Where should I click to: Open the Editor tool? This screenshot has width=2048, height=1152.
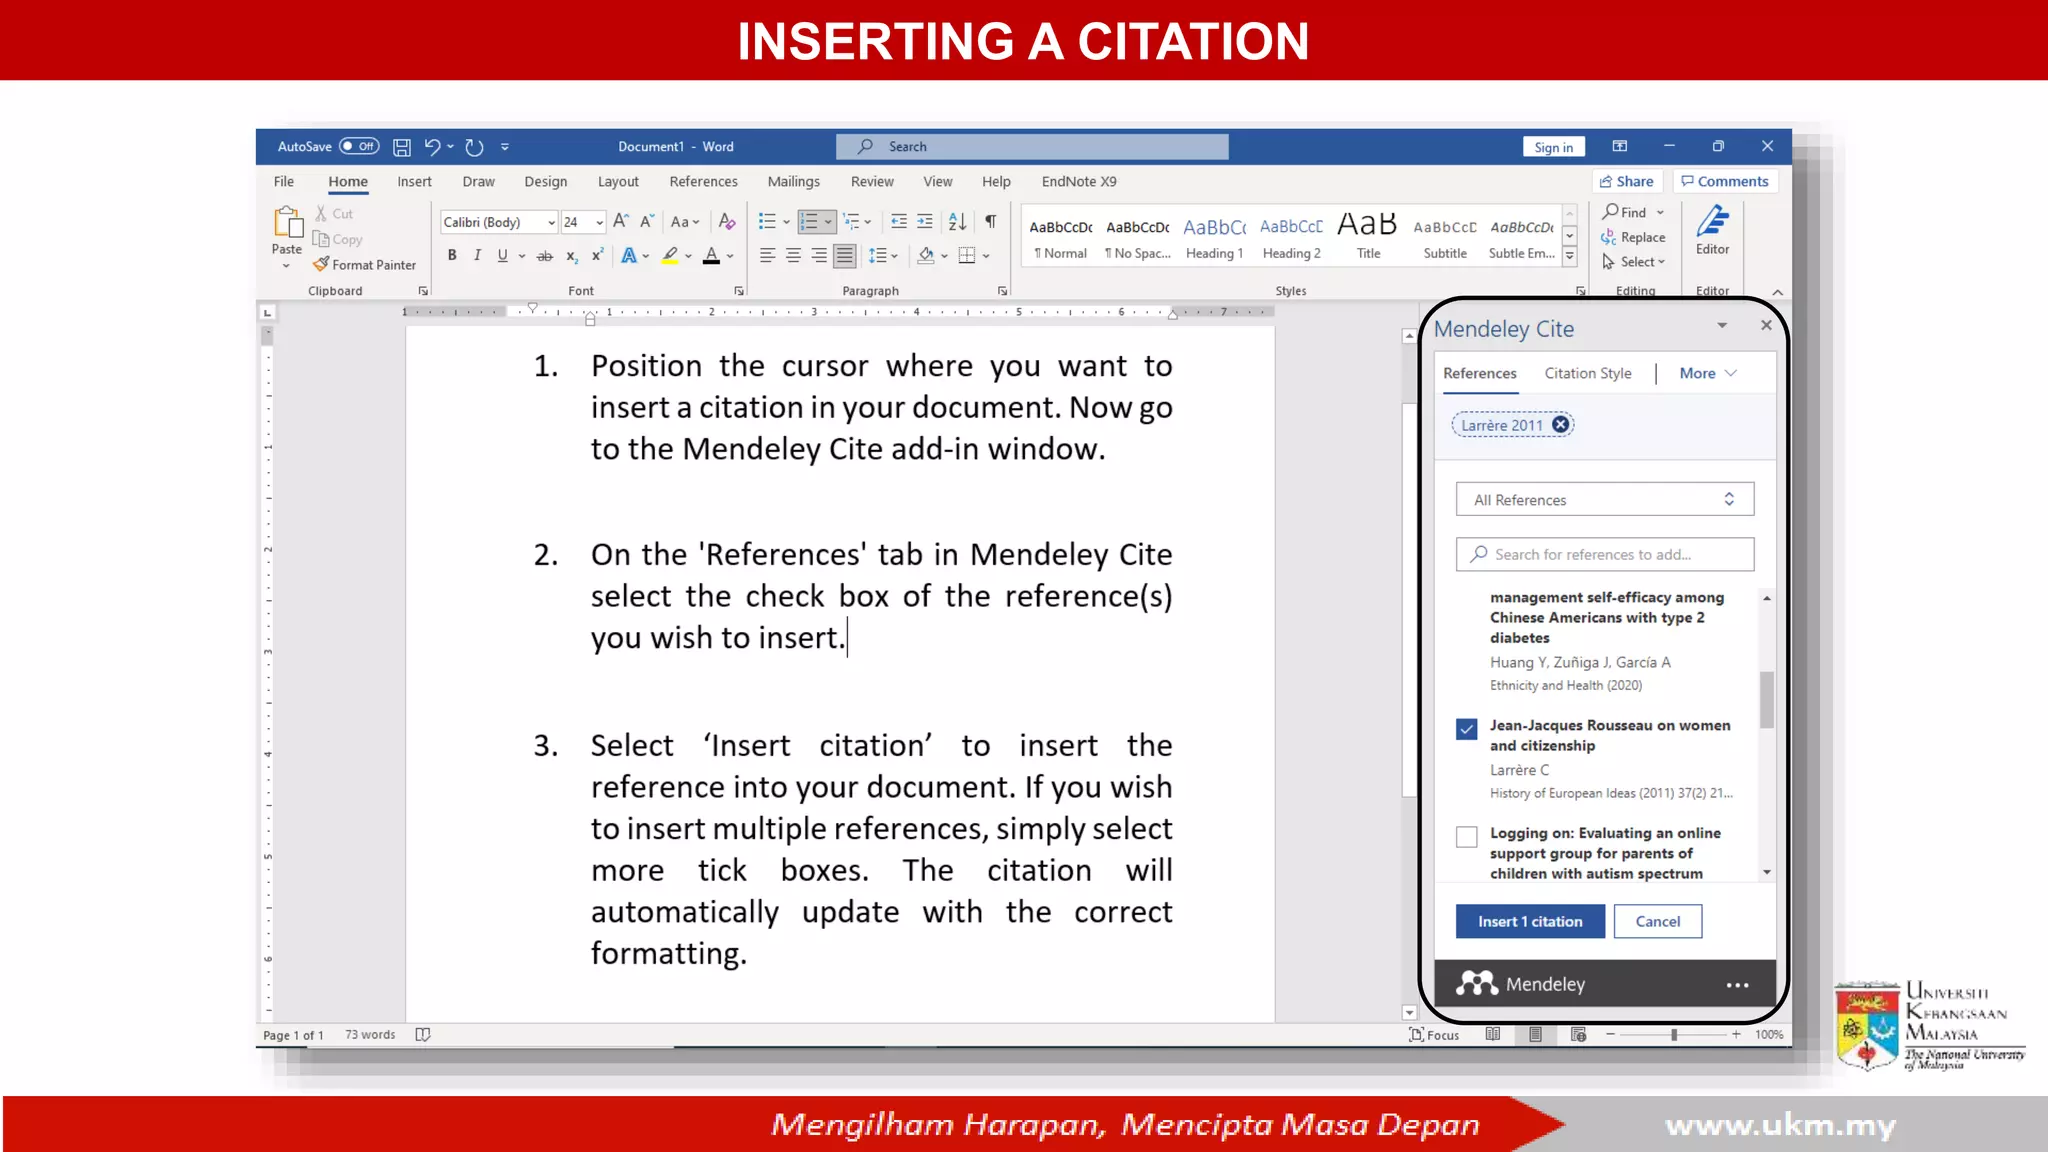(1712, 231)
